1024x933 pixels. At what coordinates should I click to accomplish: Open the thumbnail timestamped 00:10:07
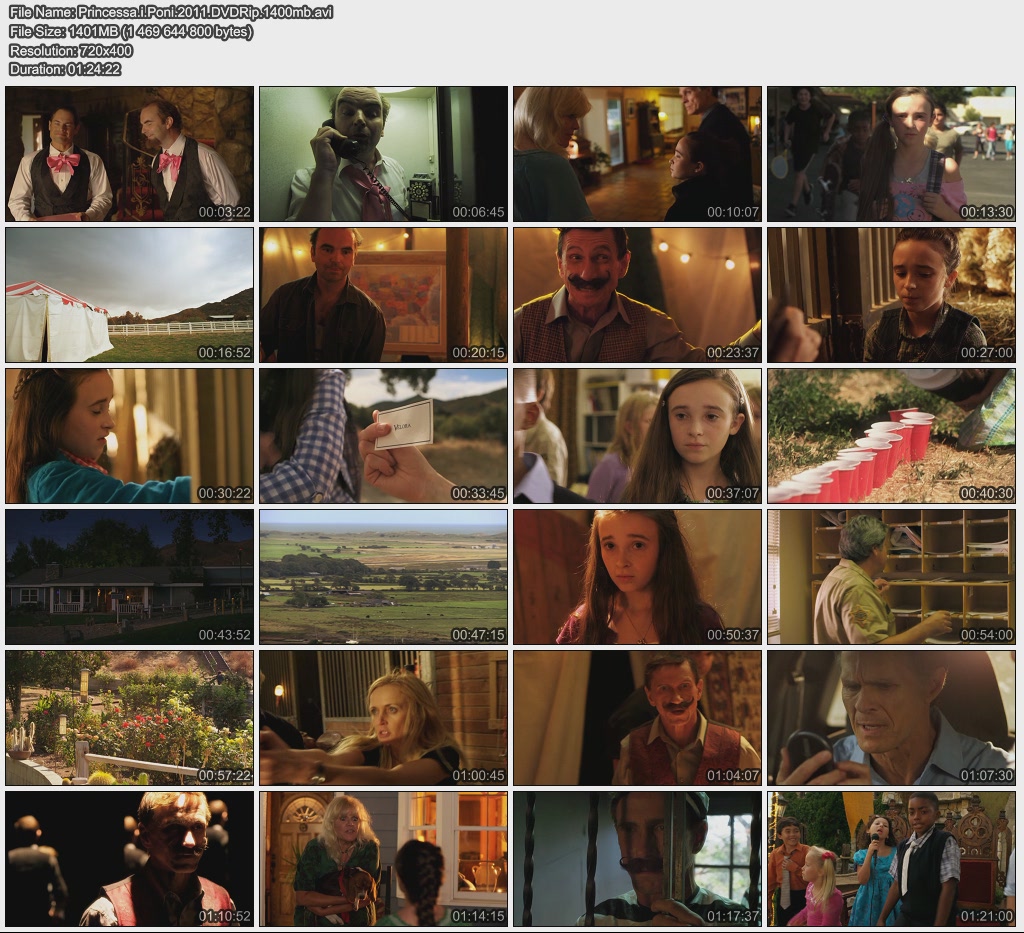pos(637,154)
